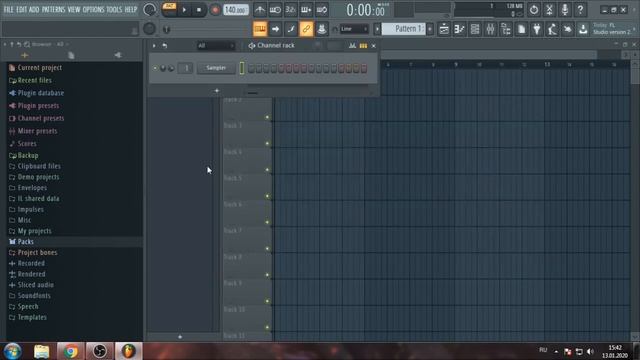Open the EDIT menu
Image resolution: width=640 pixels, height=360 pixels.
[x=22, y=9]
